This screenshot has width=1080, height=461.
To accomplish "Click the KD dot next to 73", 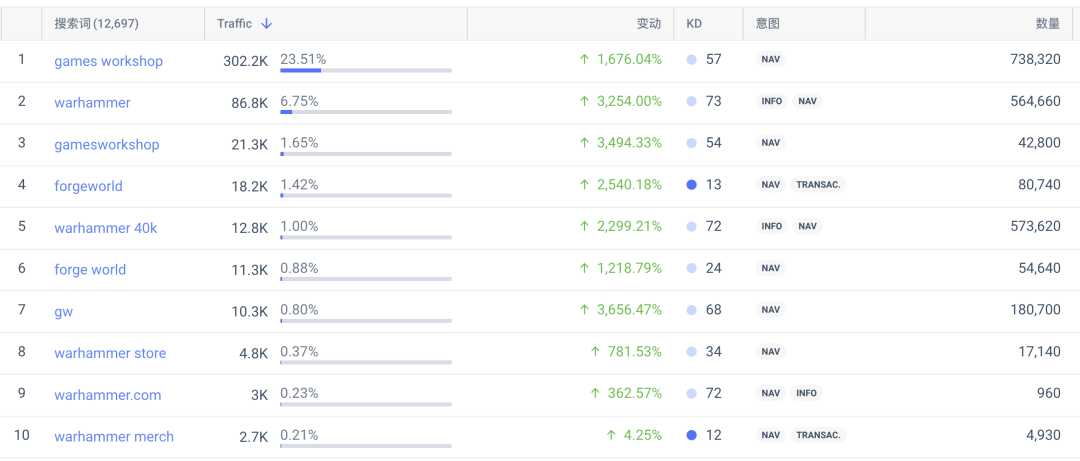I will point(692,102).
